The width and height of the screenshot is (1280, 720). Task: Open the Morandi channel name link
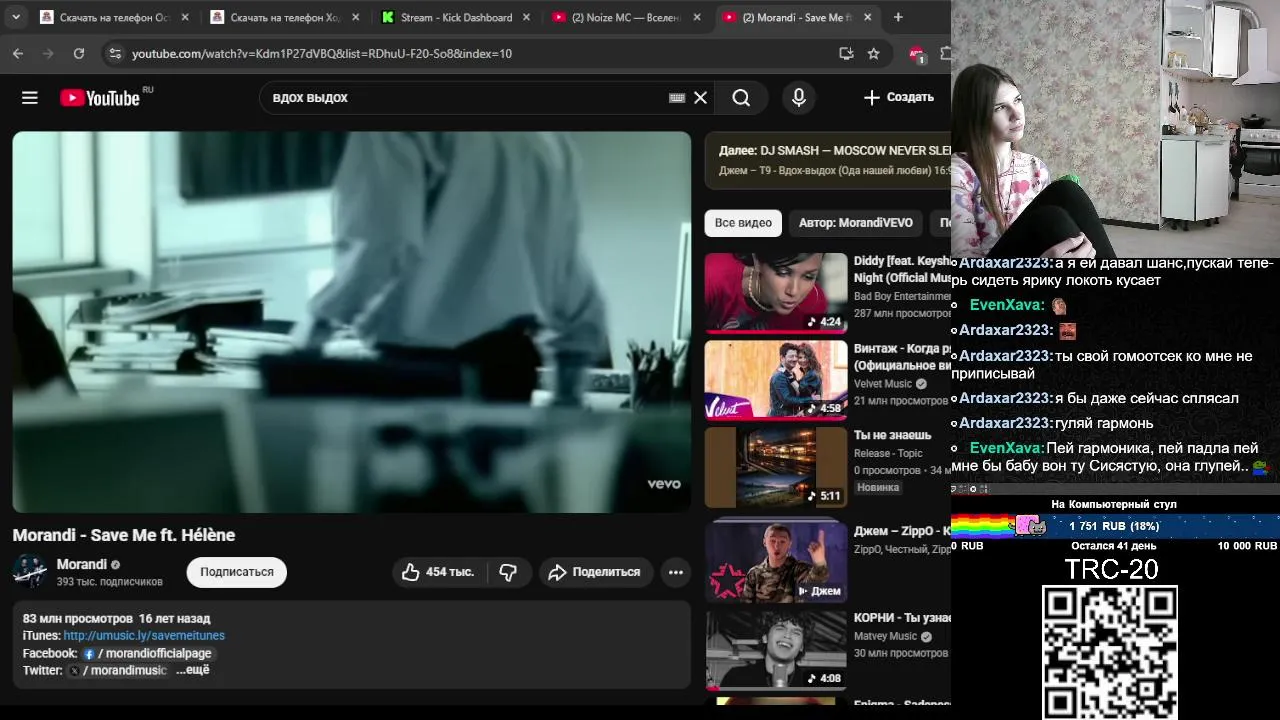pos(81,564)
